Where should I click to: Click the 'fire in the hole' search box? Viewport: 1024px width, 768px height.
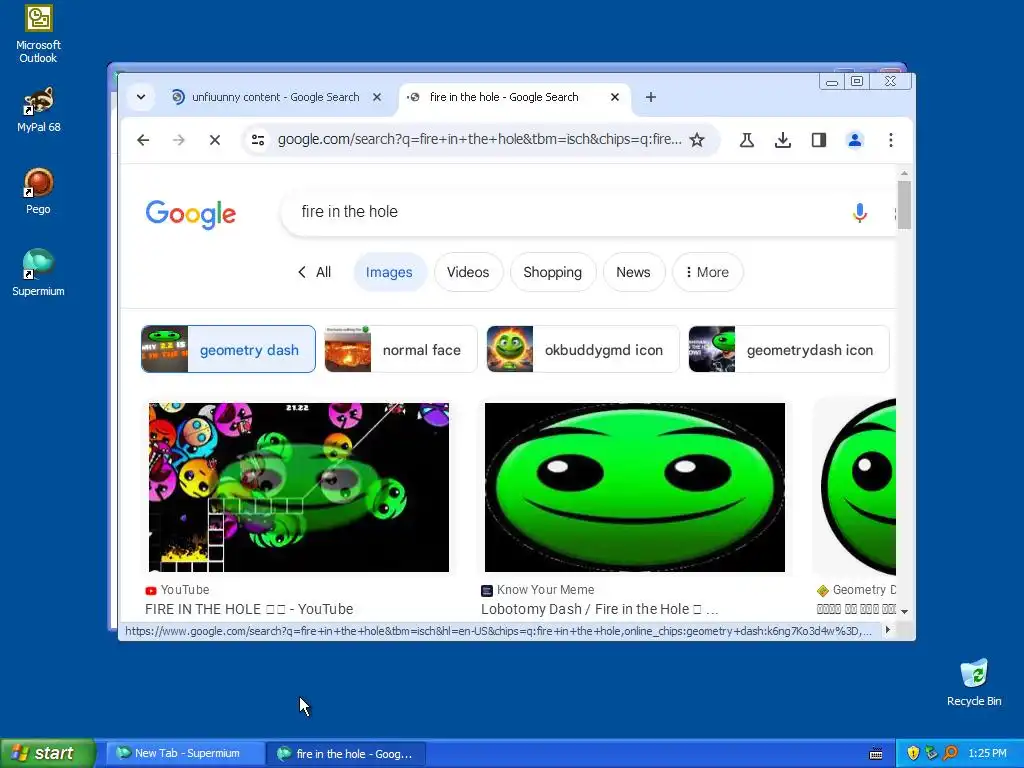point(568,212)
